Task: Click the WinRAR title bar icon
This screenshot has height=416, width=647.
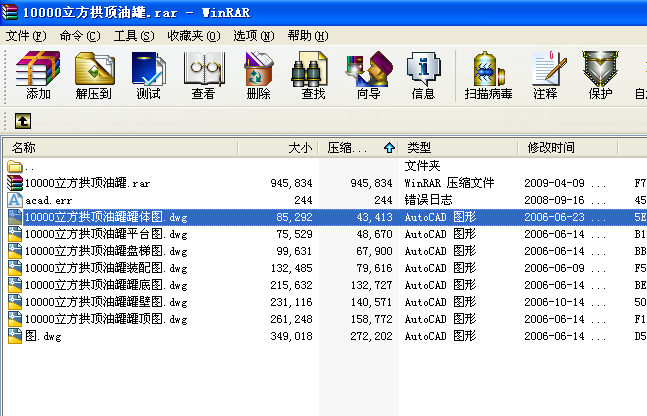Action: [10, 12]
